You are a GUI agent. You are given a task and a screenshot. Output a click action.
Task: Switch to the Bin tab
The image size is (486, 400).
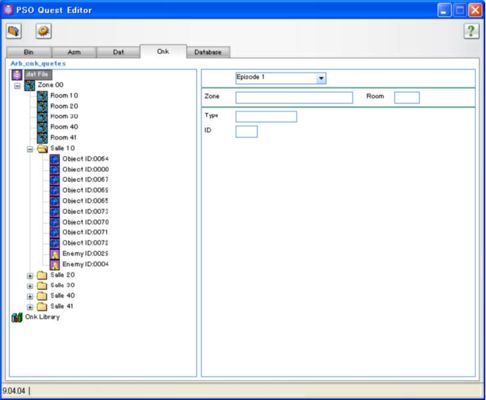(29, 52)
